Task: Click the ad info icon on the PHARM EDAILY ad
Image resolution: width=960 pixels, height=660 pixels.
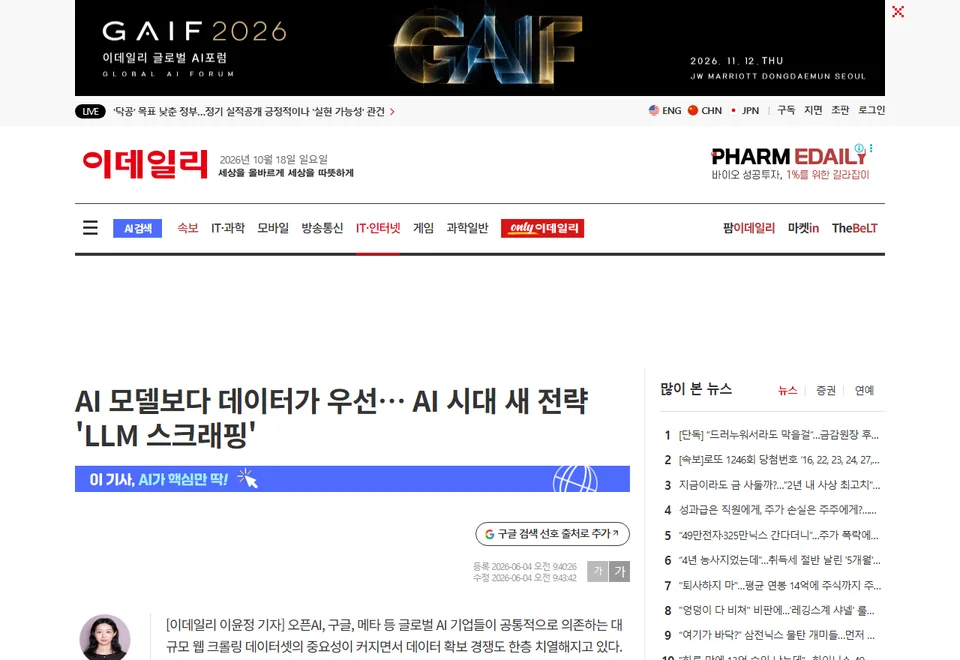Action: tap(860, 148)
